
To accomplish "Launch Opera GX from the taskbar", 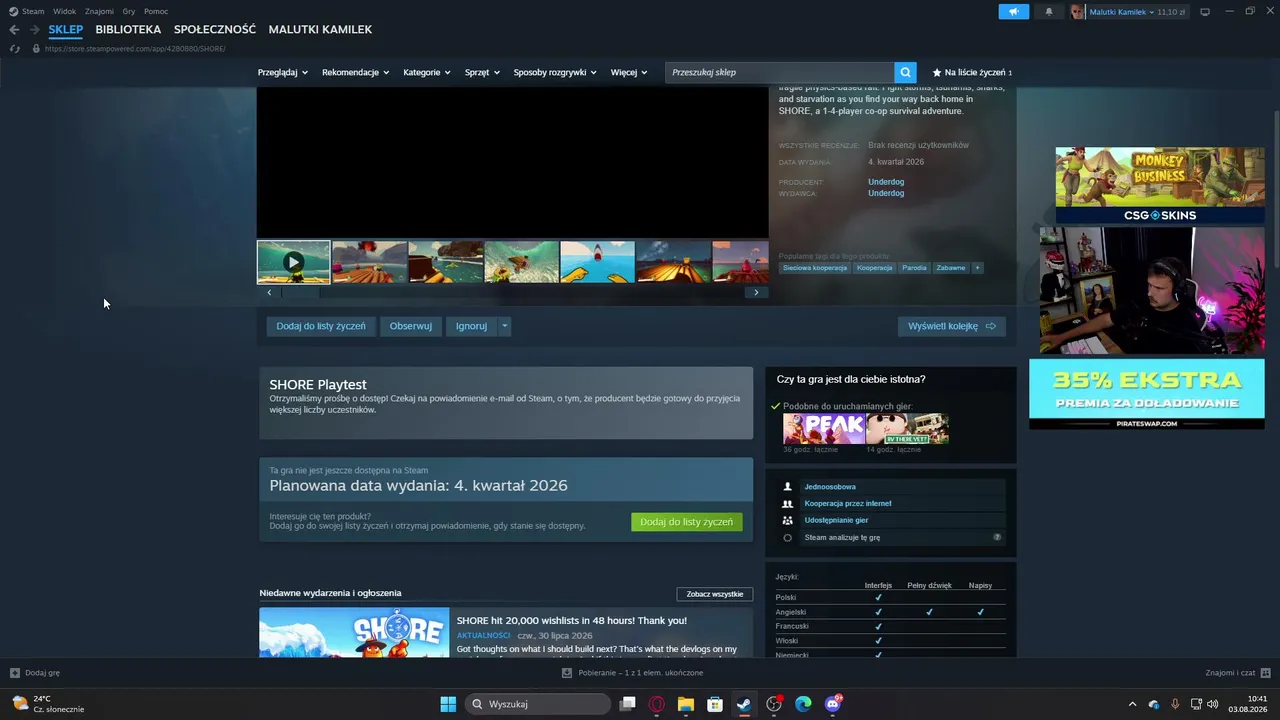I will point(657,704).
